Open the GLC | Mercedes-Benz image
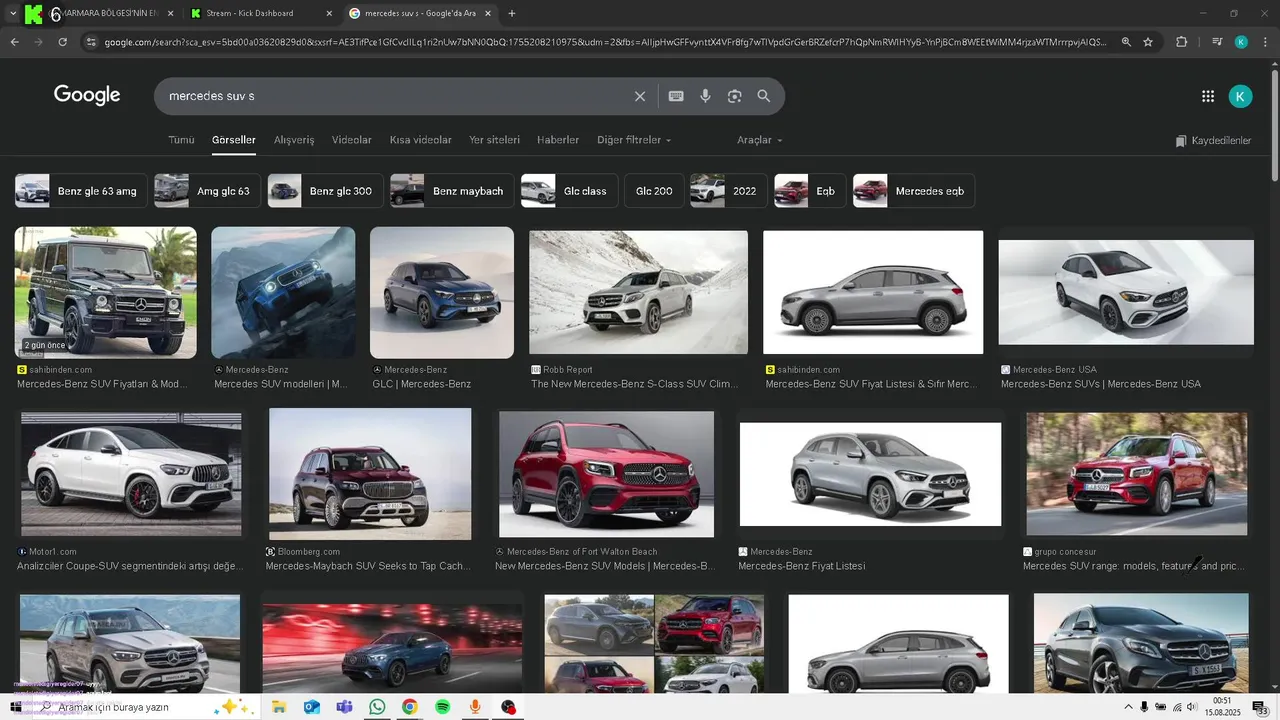The image size is (1280, 720). click(442, 292)
